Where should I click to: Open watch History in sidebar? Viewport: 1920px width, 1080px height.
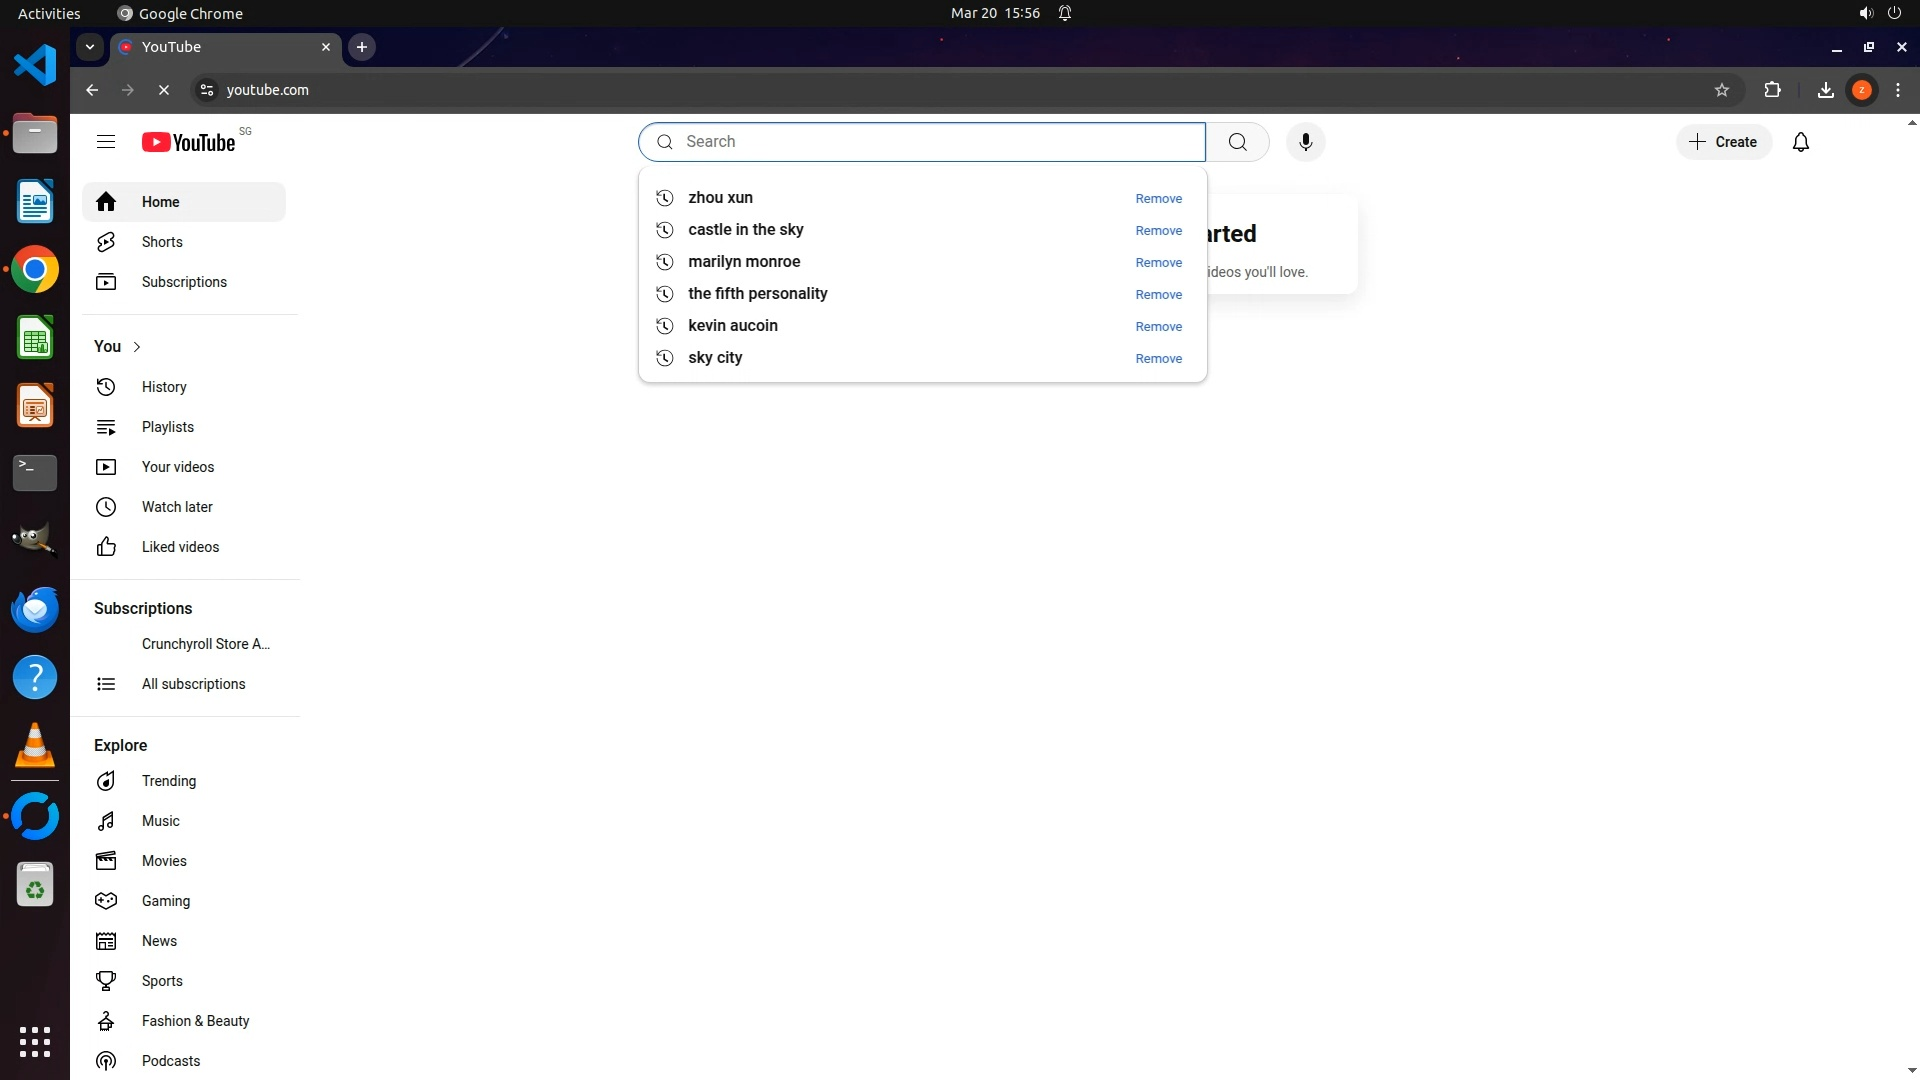click(x=164, y=387)
